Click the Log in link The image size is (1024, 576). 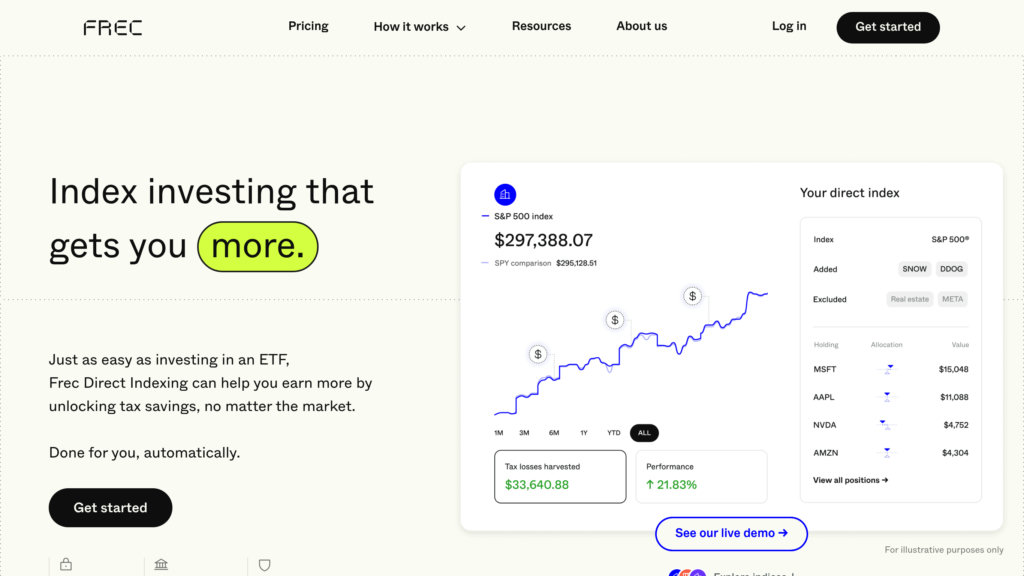pos(789,26)
